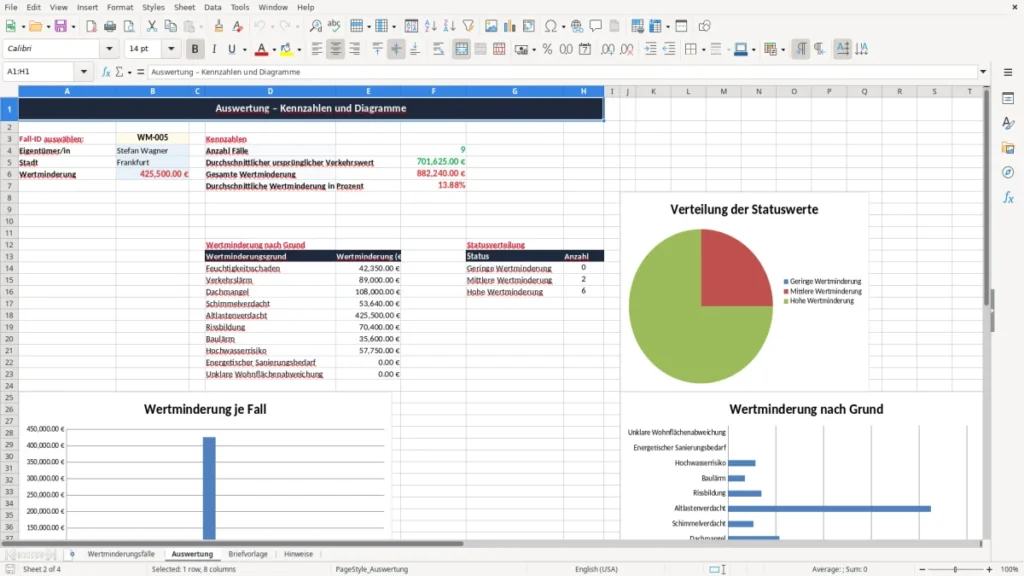Select the Verteilung der Statuswerte pie chart
The width and height of the screenshot is (1024, 576).
744,293
